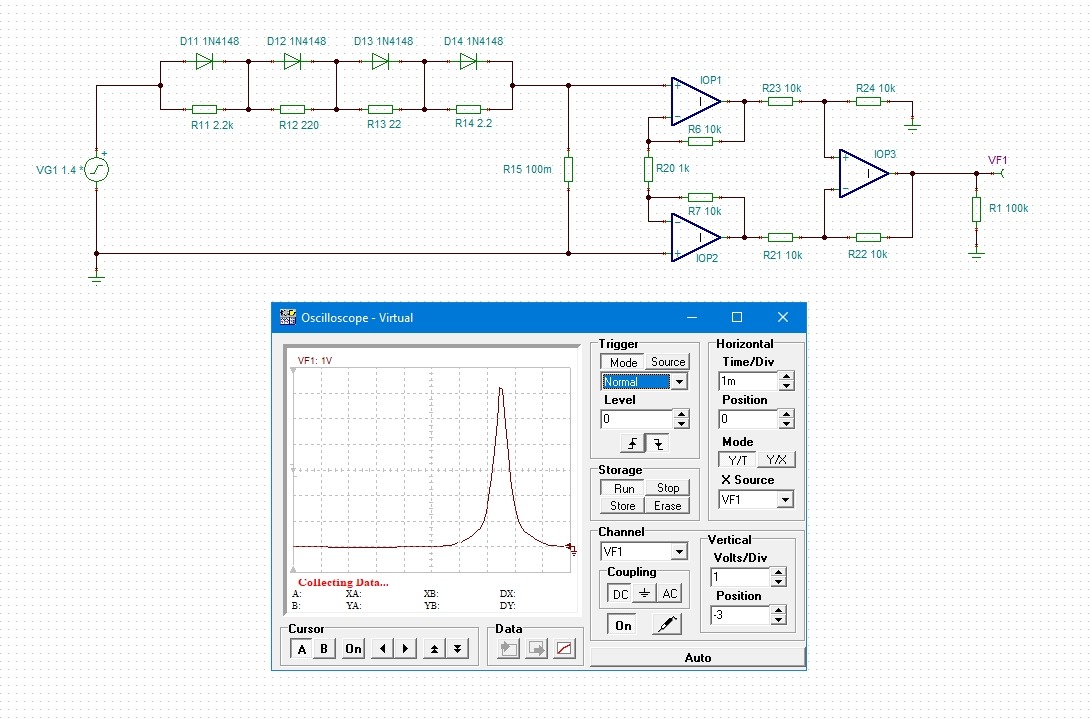1091x720 pixels.
Task: Click the 'VF1: 1V' trace label
Action: click(x=314, y=360)
